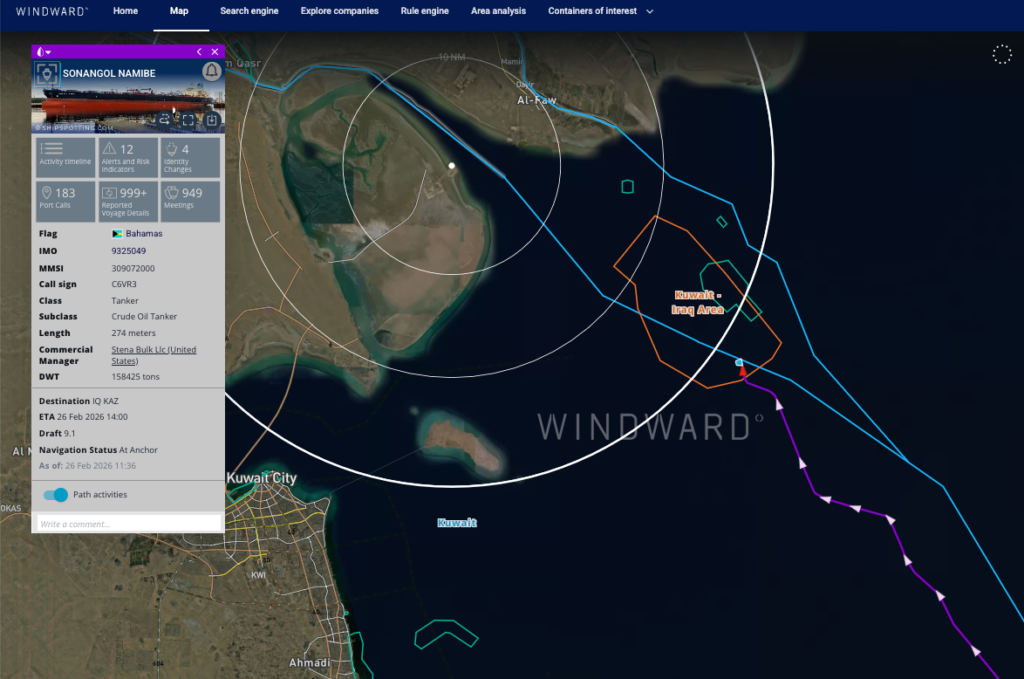Viewport: 1024px width, 679px height.
Task: Open the Activity timeline panel
Action: 65,157
